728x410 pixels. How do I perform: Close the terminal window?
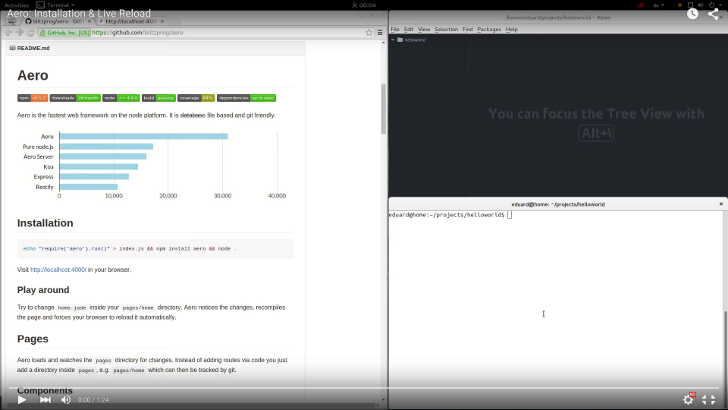coord(721,204)
